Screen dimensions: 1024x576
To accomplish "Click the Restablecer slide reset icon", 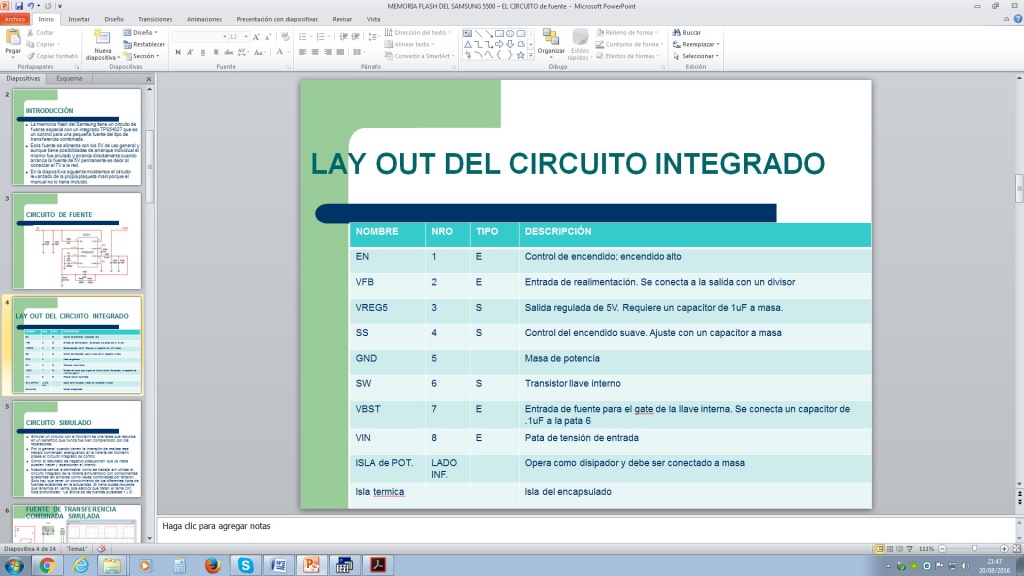I will (146, 44).
